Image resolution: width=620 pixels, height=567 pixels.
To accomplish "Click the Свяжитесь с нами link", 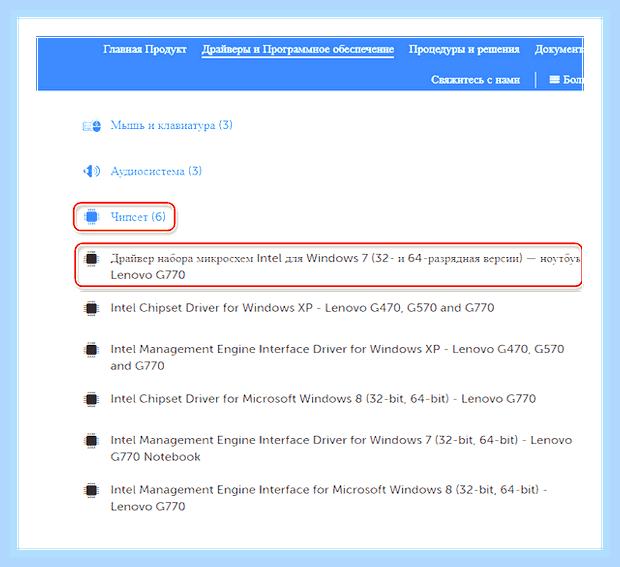I will [475, 80].
